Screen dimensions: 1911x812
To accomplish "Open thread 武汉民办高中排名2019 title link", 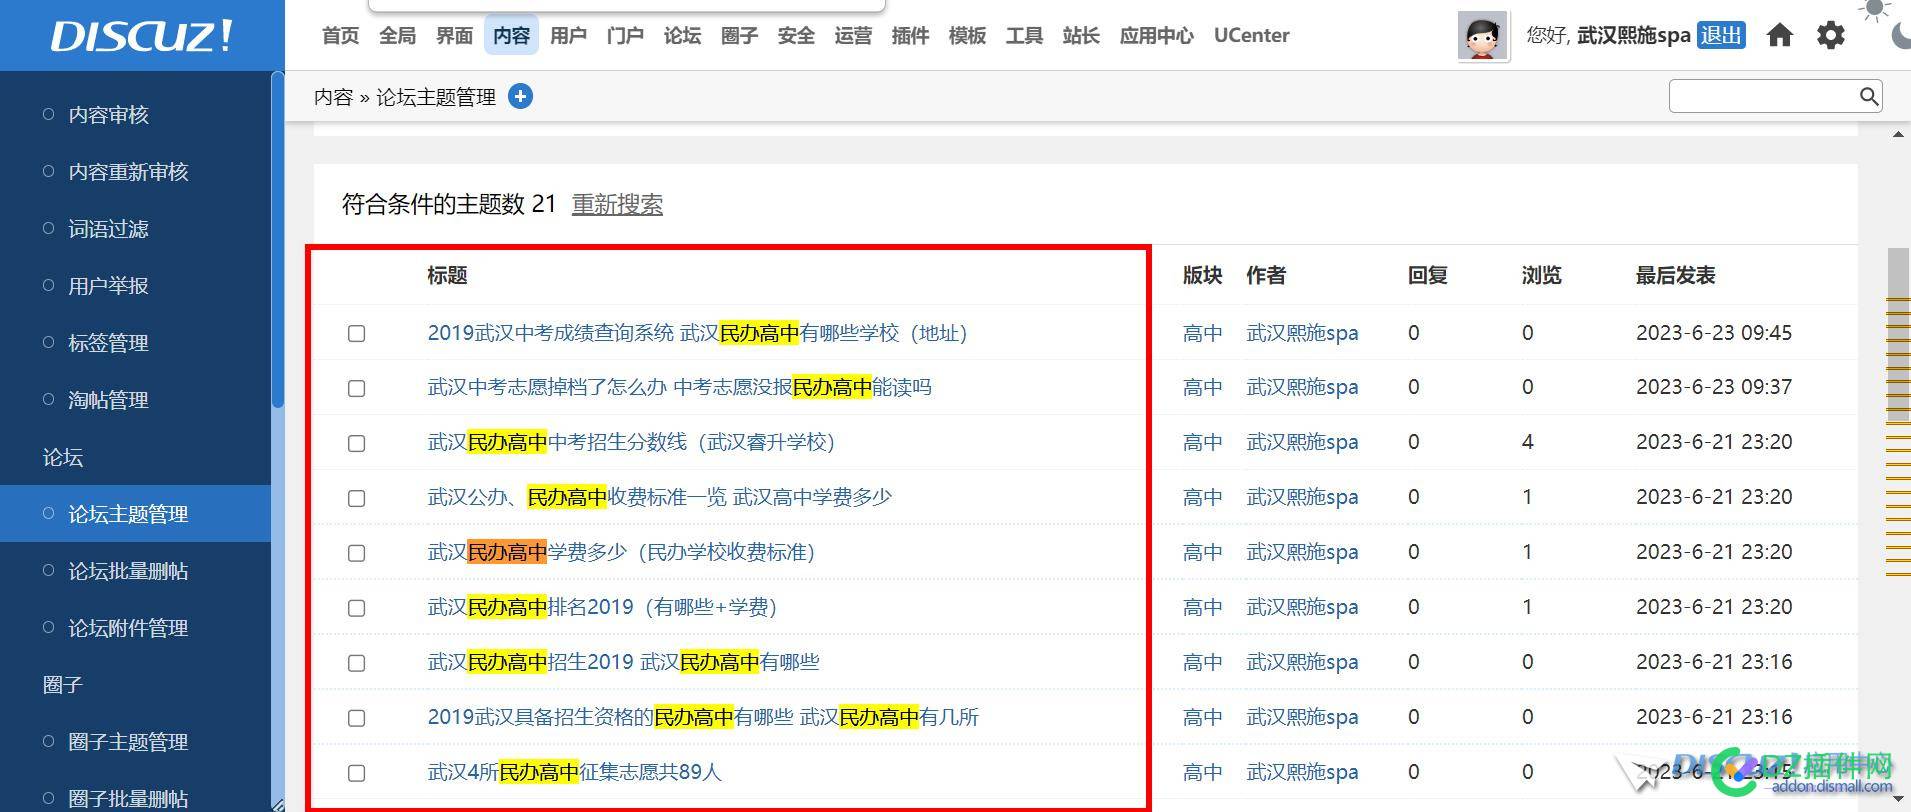I will point(602,607).
